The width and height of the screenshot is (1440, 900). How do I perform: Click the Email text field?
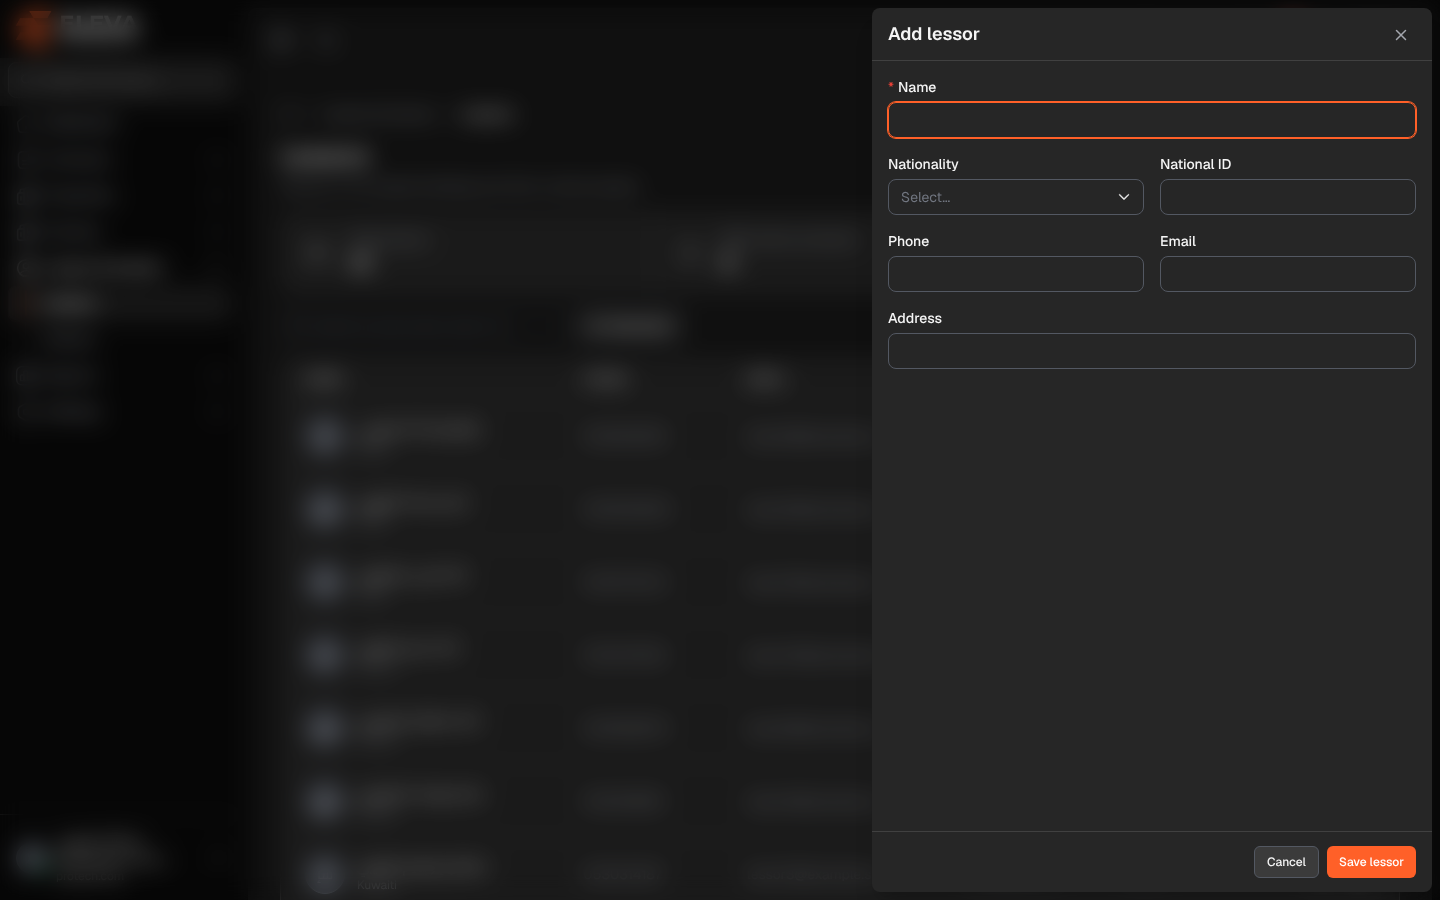[x=1288, y=274]
